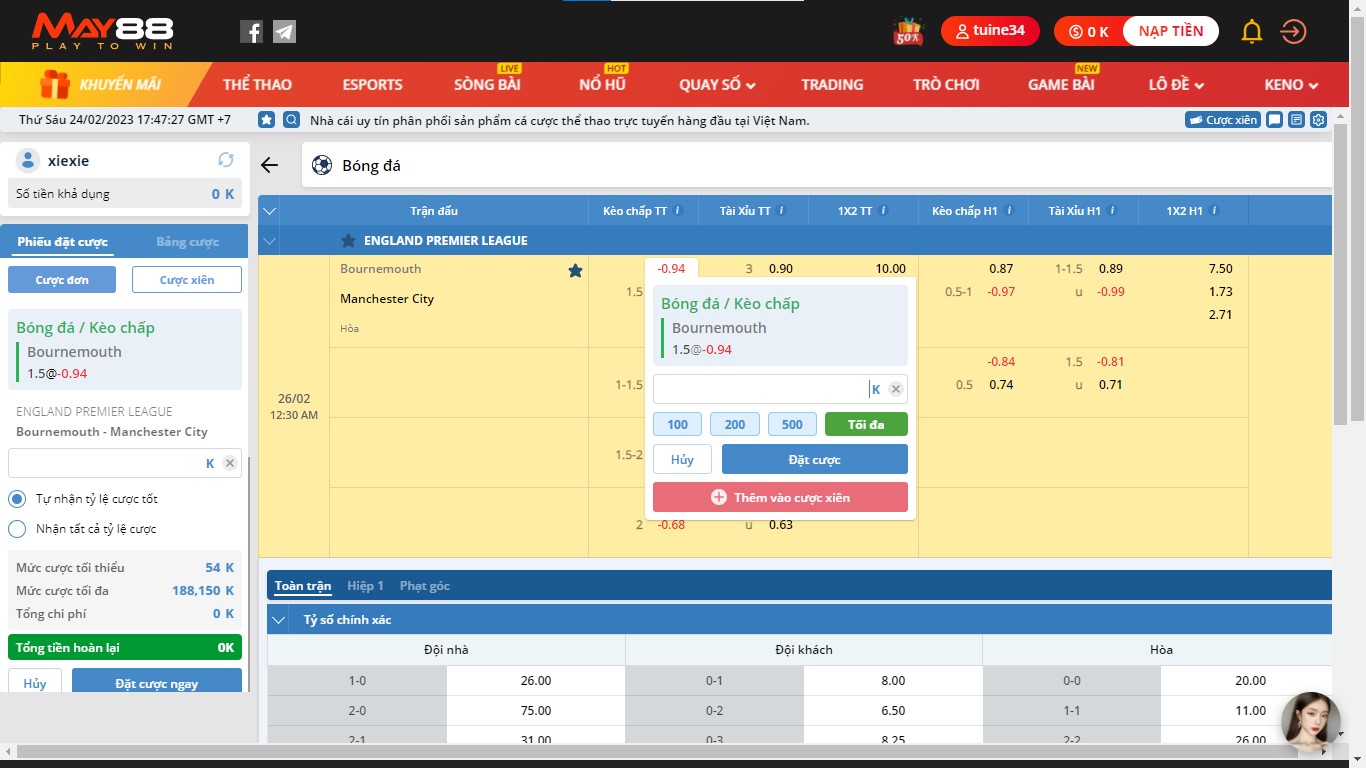This screenshot has height=768, width=1366.
Task: Show info for Kèo chấp TT column
Action: [678, 211]
